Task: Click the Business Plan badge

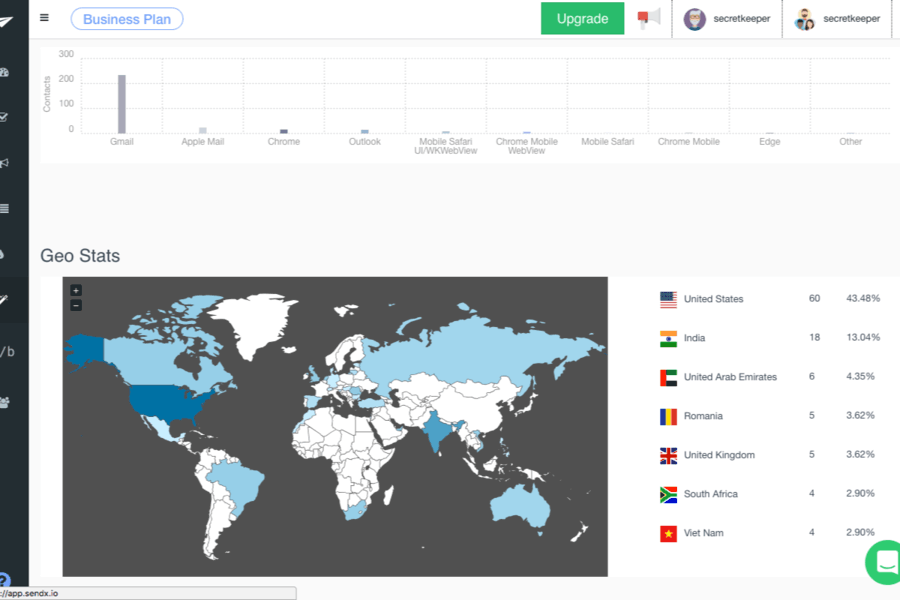Action: click(127, 19)
